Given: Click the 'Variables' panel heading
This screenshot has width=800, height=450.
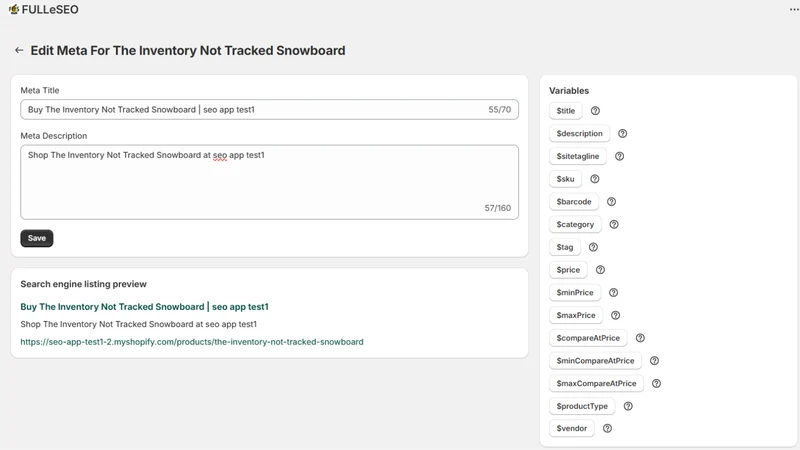Looking at the screenshot, I should [x=569, y=91].
